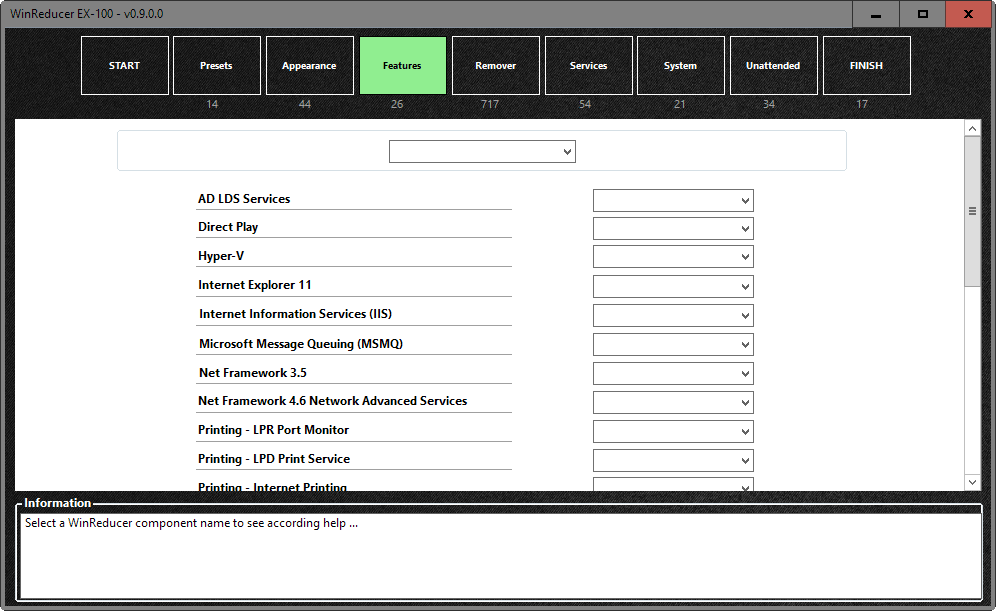This screenshot has height=611, width=996.
Task: Click the AD LDS Services label
Action: (244, 199)
